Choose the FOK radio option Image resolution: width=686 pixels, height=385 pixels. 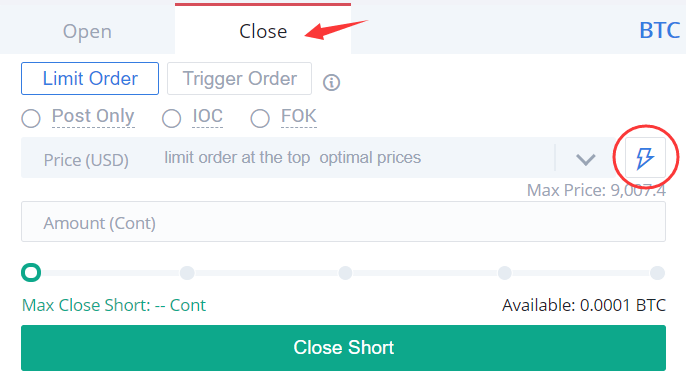click(260, 118)
